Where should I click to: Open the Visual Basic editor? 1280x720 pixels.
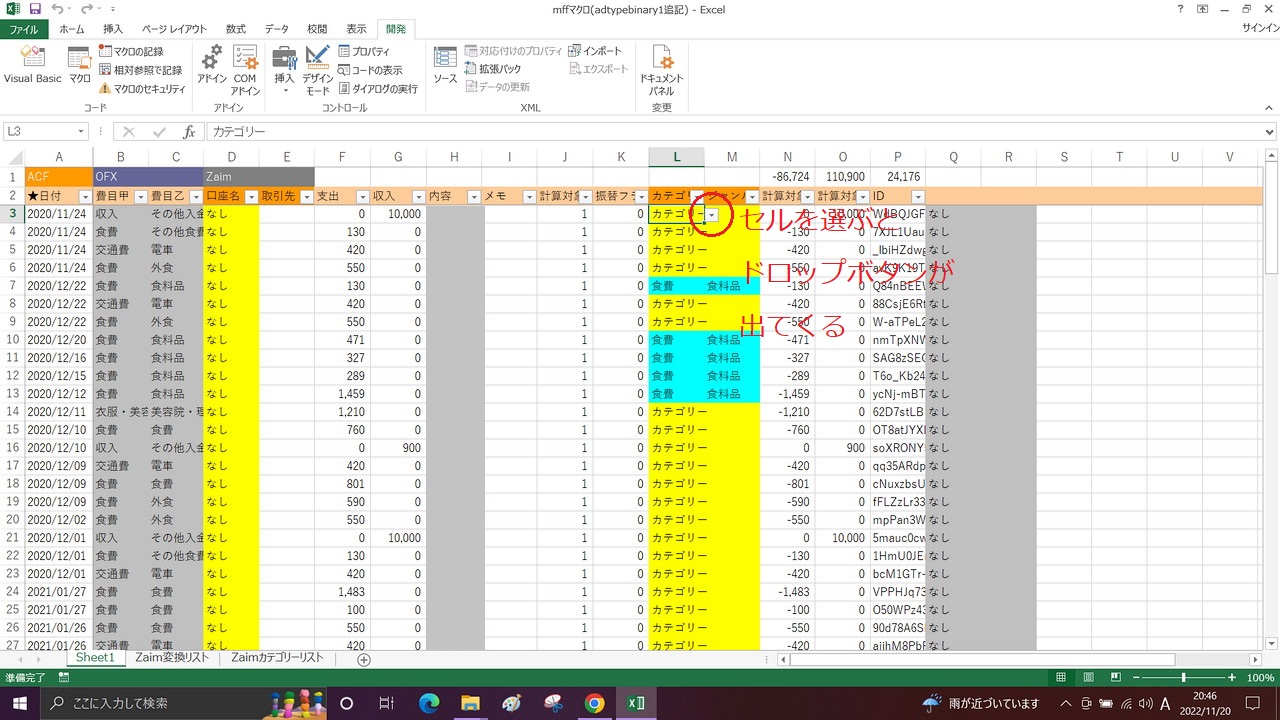point(32,65)
